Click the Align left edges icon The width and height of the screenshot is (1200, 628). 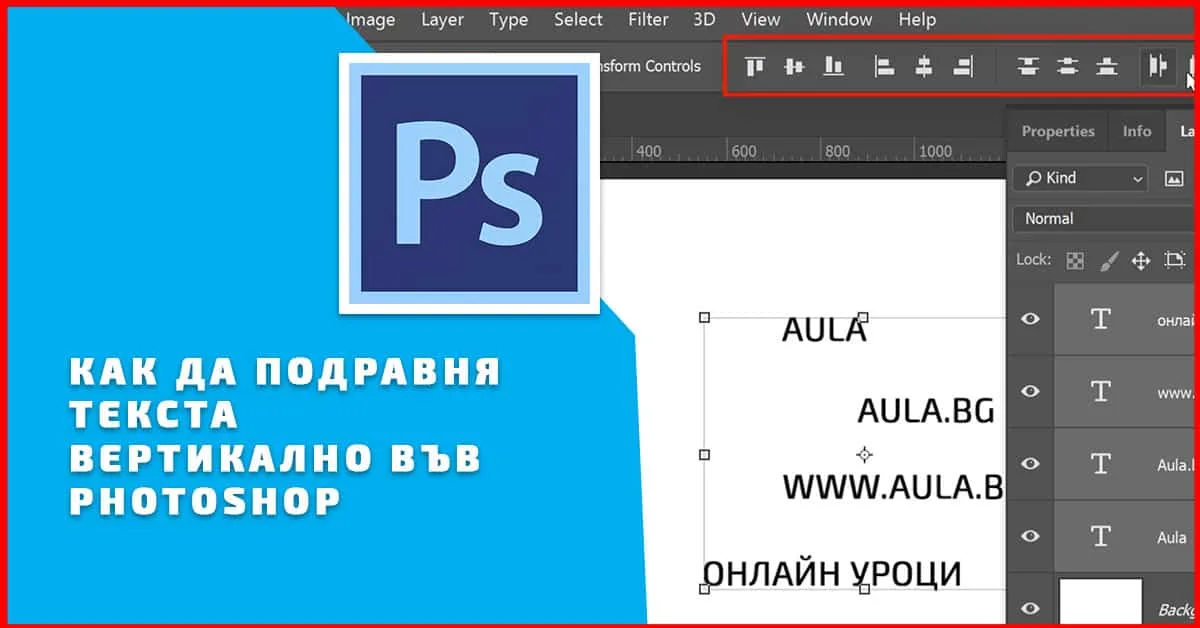click(884, 66)
